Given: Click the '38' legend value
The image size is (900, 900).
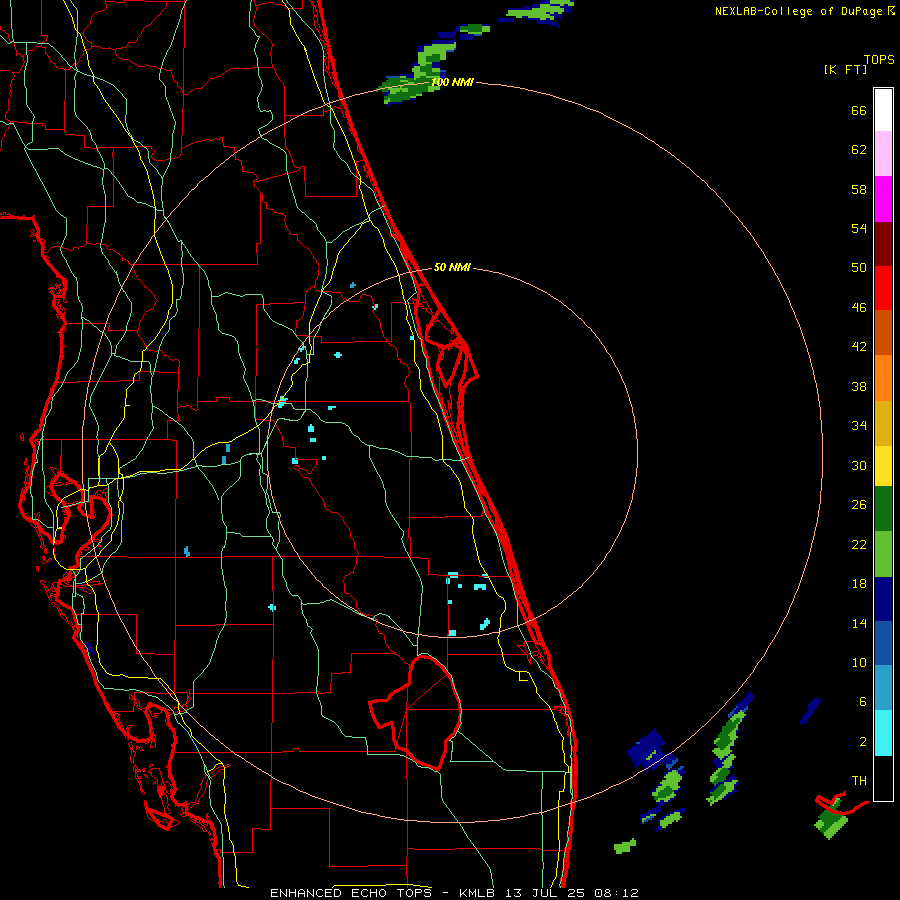Looking at the screenshot, I should point(859,386).
